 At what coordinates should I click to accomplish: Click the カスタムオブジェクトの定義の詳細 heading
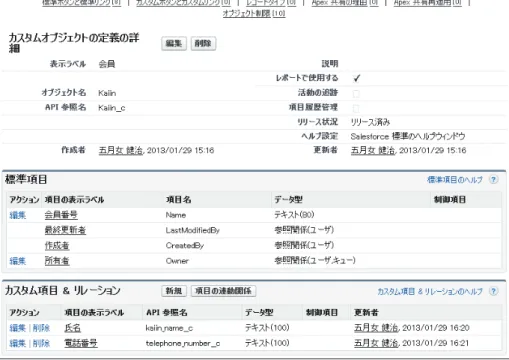(x=74, y=43)
